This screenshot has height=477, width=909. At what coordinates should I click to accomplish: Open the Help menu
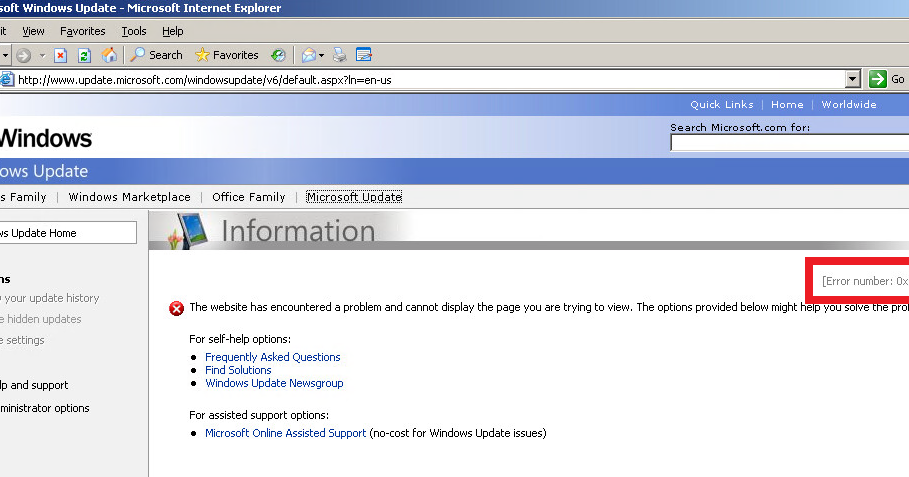coord(173,31)
